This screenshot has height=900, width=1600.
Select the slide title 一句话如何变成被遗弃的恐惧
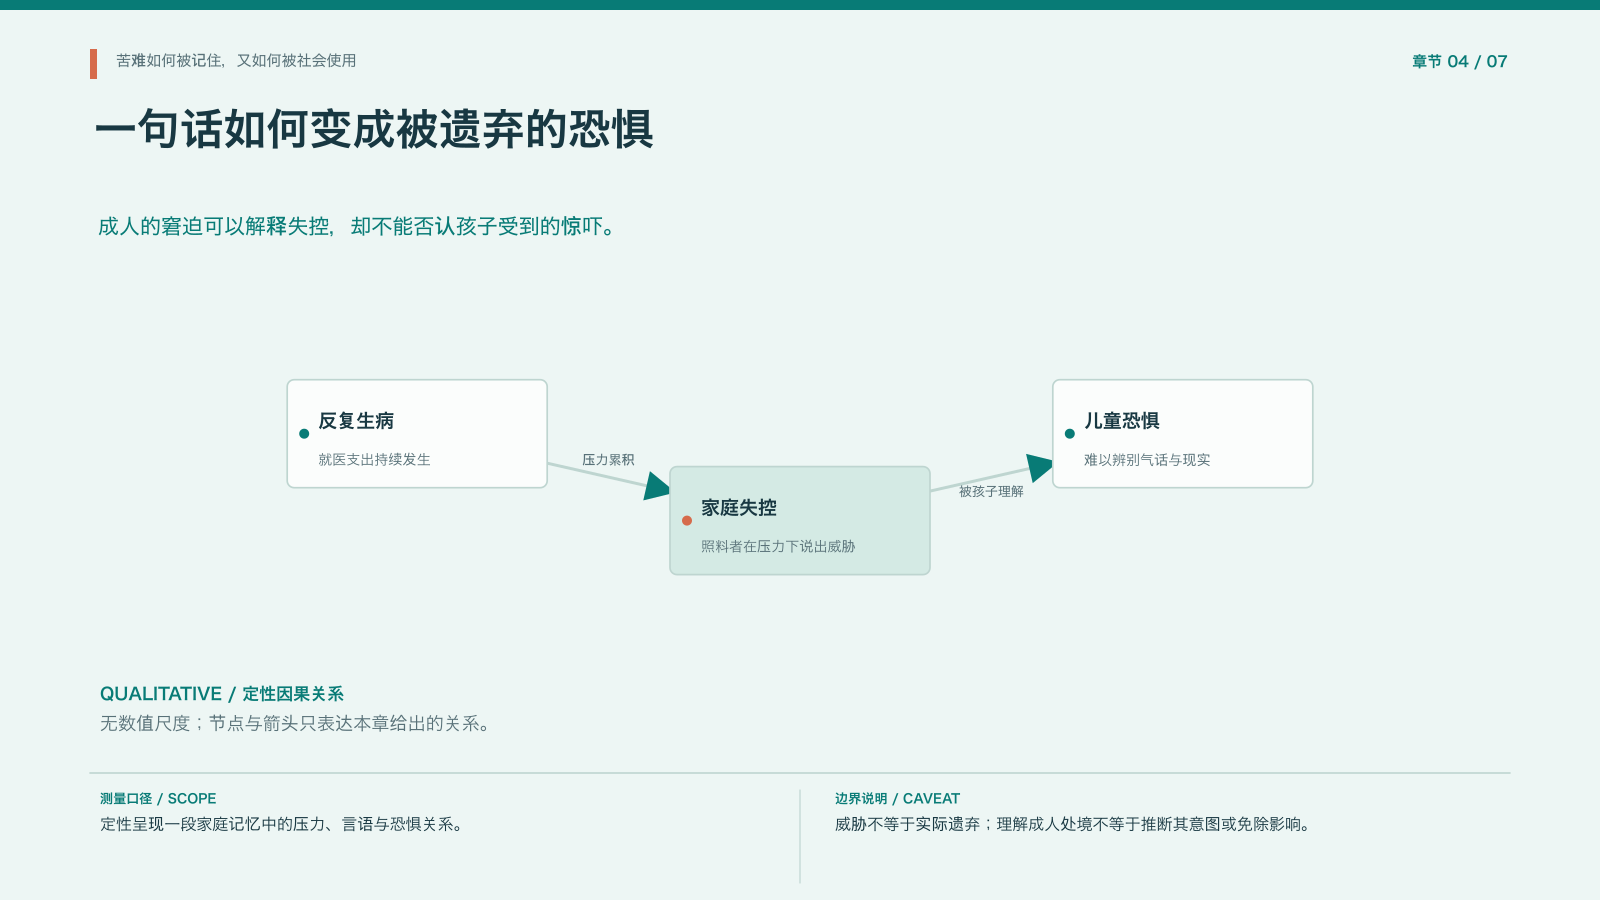(x=375, y=130)
